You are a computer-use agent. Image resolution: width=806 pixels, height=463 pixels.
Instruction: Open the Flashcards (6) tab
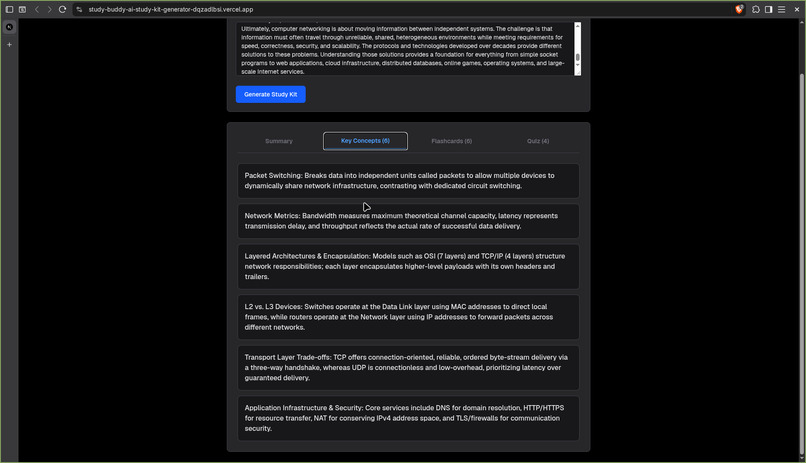click(451, 141)
